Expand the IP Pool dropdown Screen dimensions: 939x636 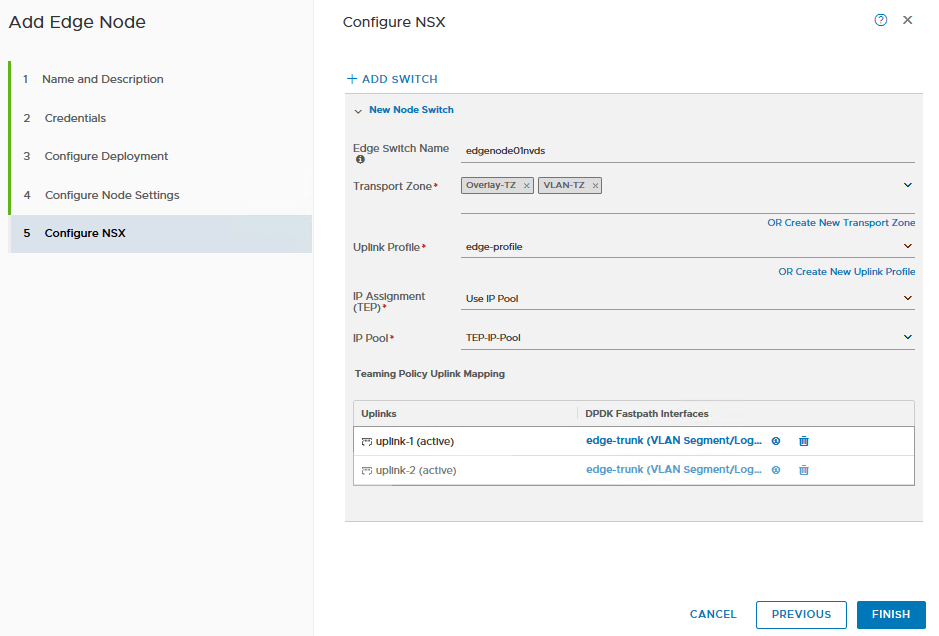tap(908, 337)
